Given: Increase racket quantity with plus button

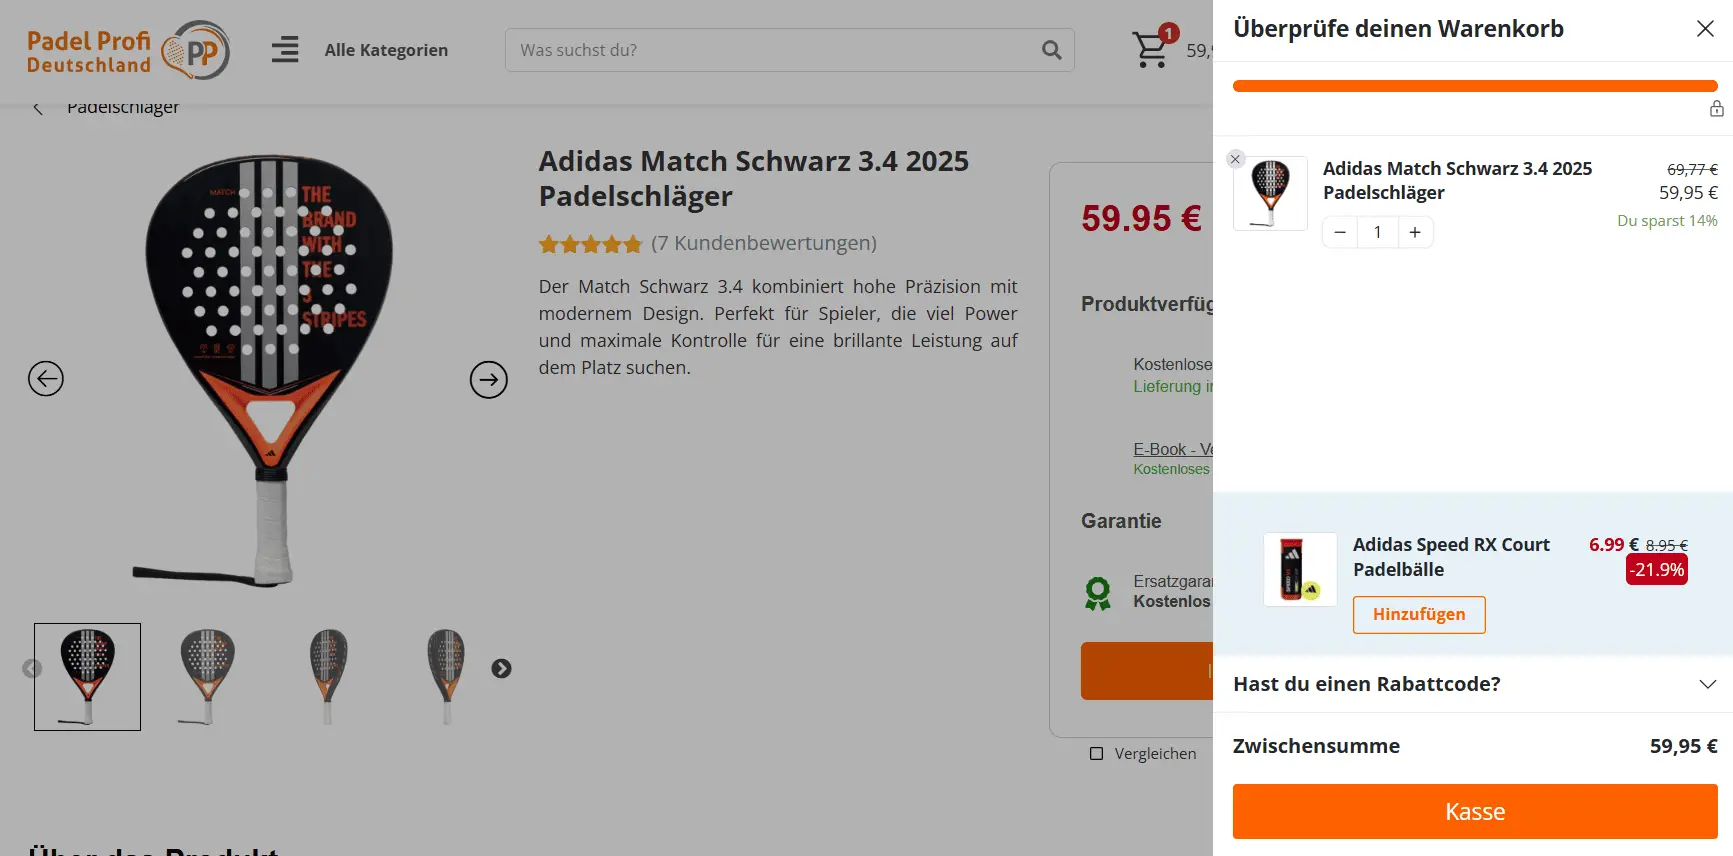Looking at the screenshot, I should 1415,232.
